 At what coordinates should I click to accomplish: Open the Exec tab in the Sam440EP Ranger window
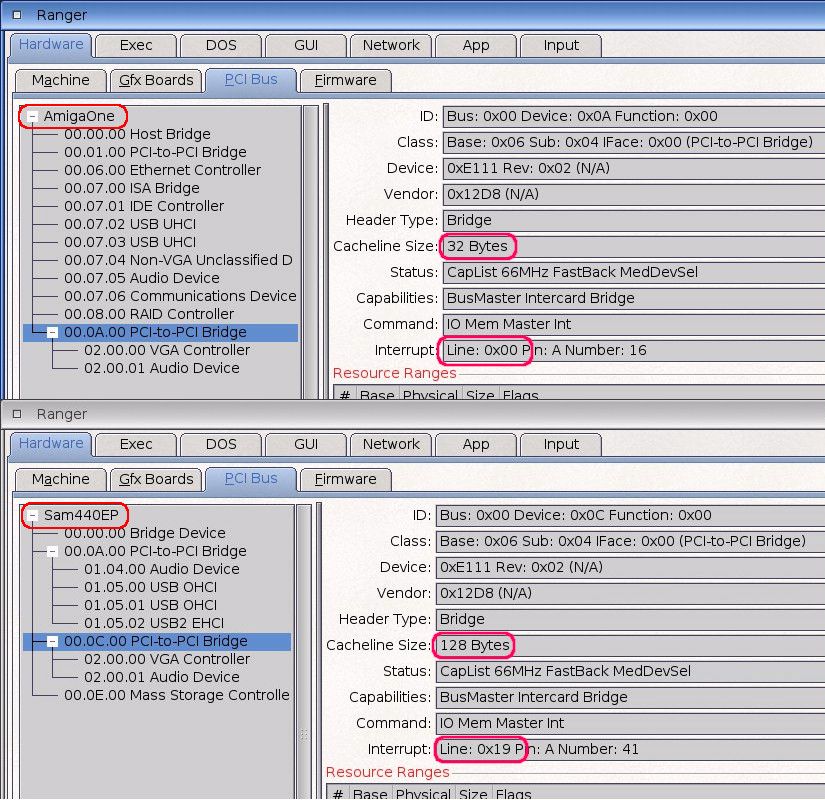[136, 445]
